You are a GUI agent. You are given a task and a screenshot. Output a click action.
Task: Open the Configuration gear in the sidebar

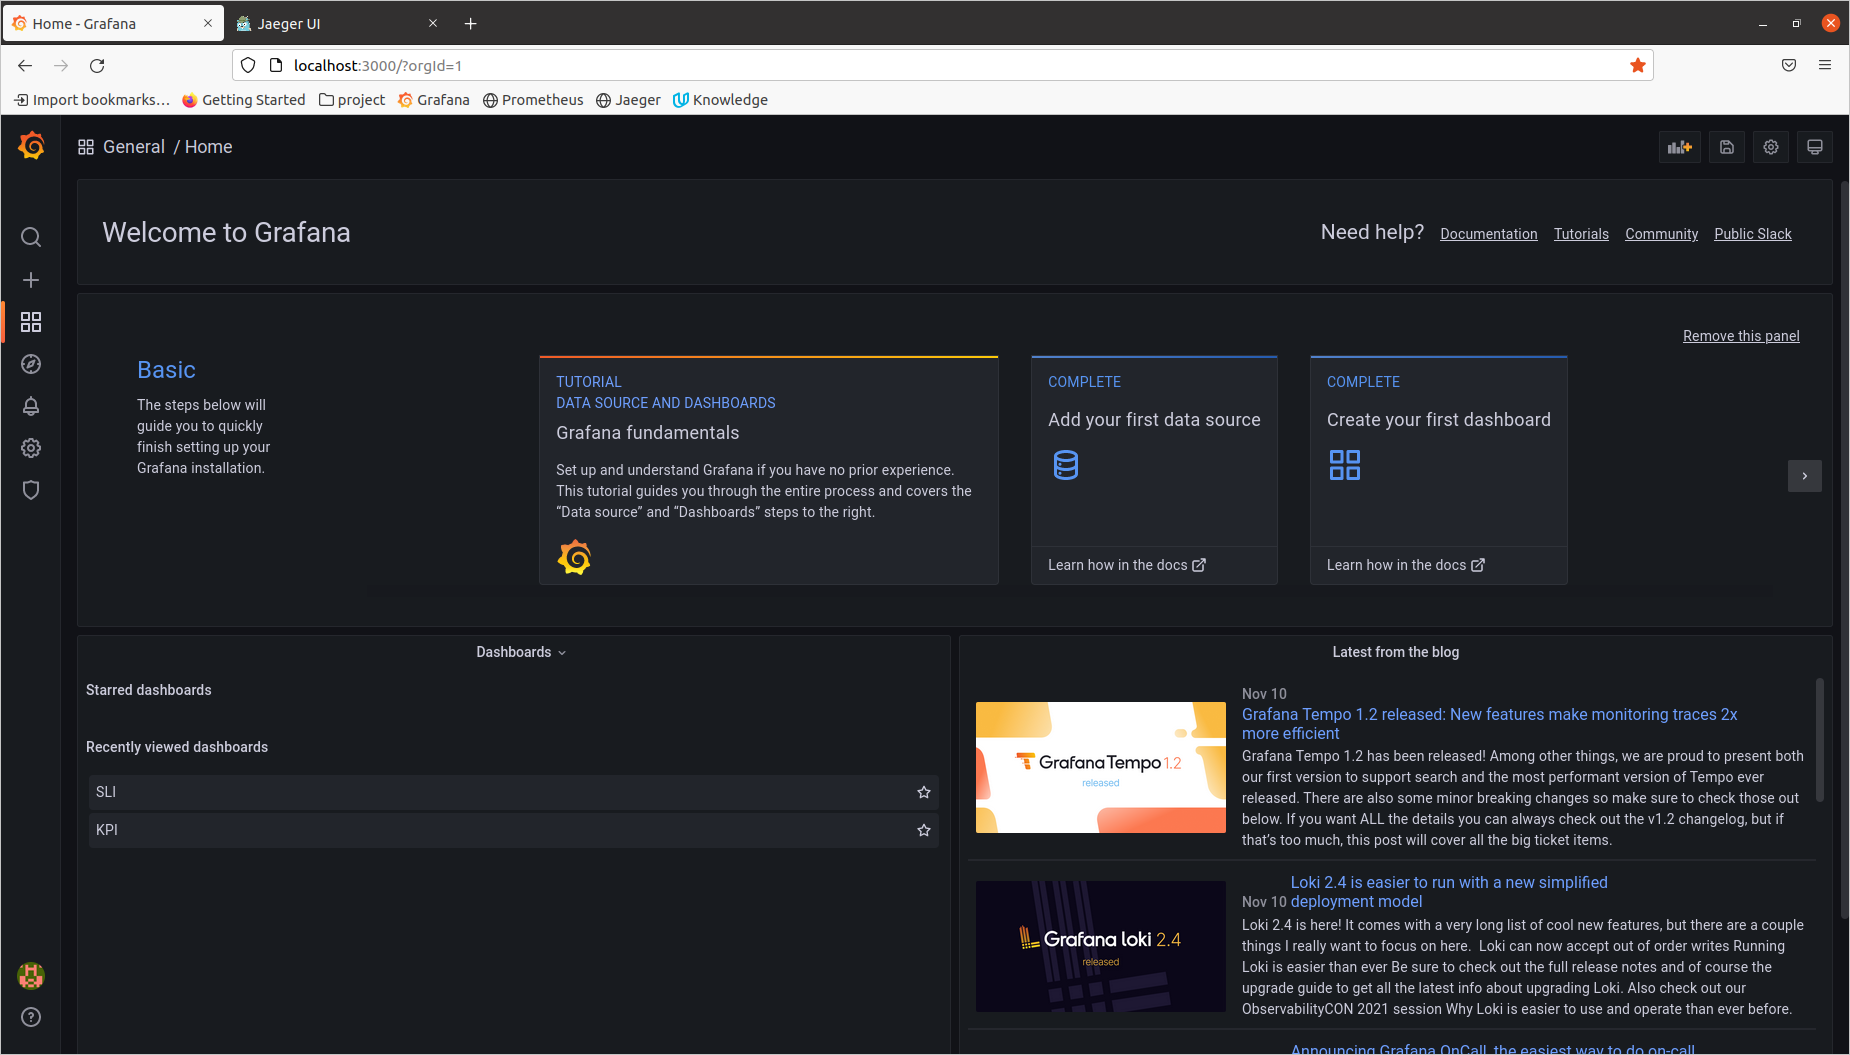click(31, 448)
